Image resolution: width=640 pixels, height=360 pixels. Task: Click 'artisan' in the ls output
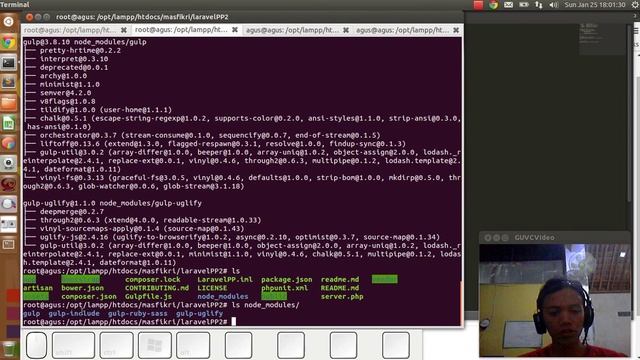[38, 288]
